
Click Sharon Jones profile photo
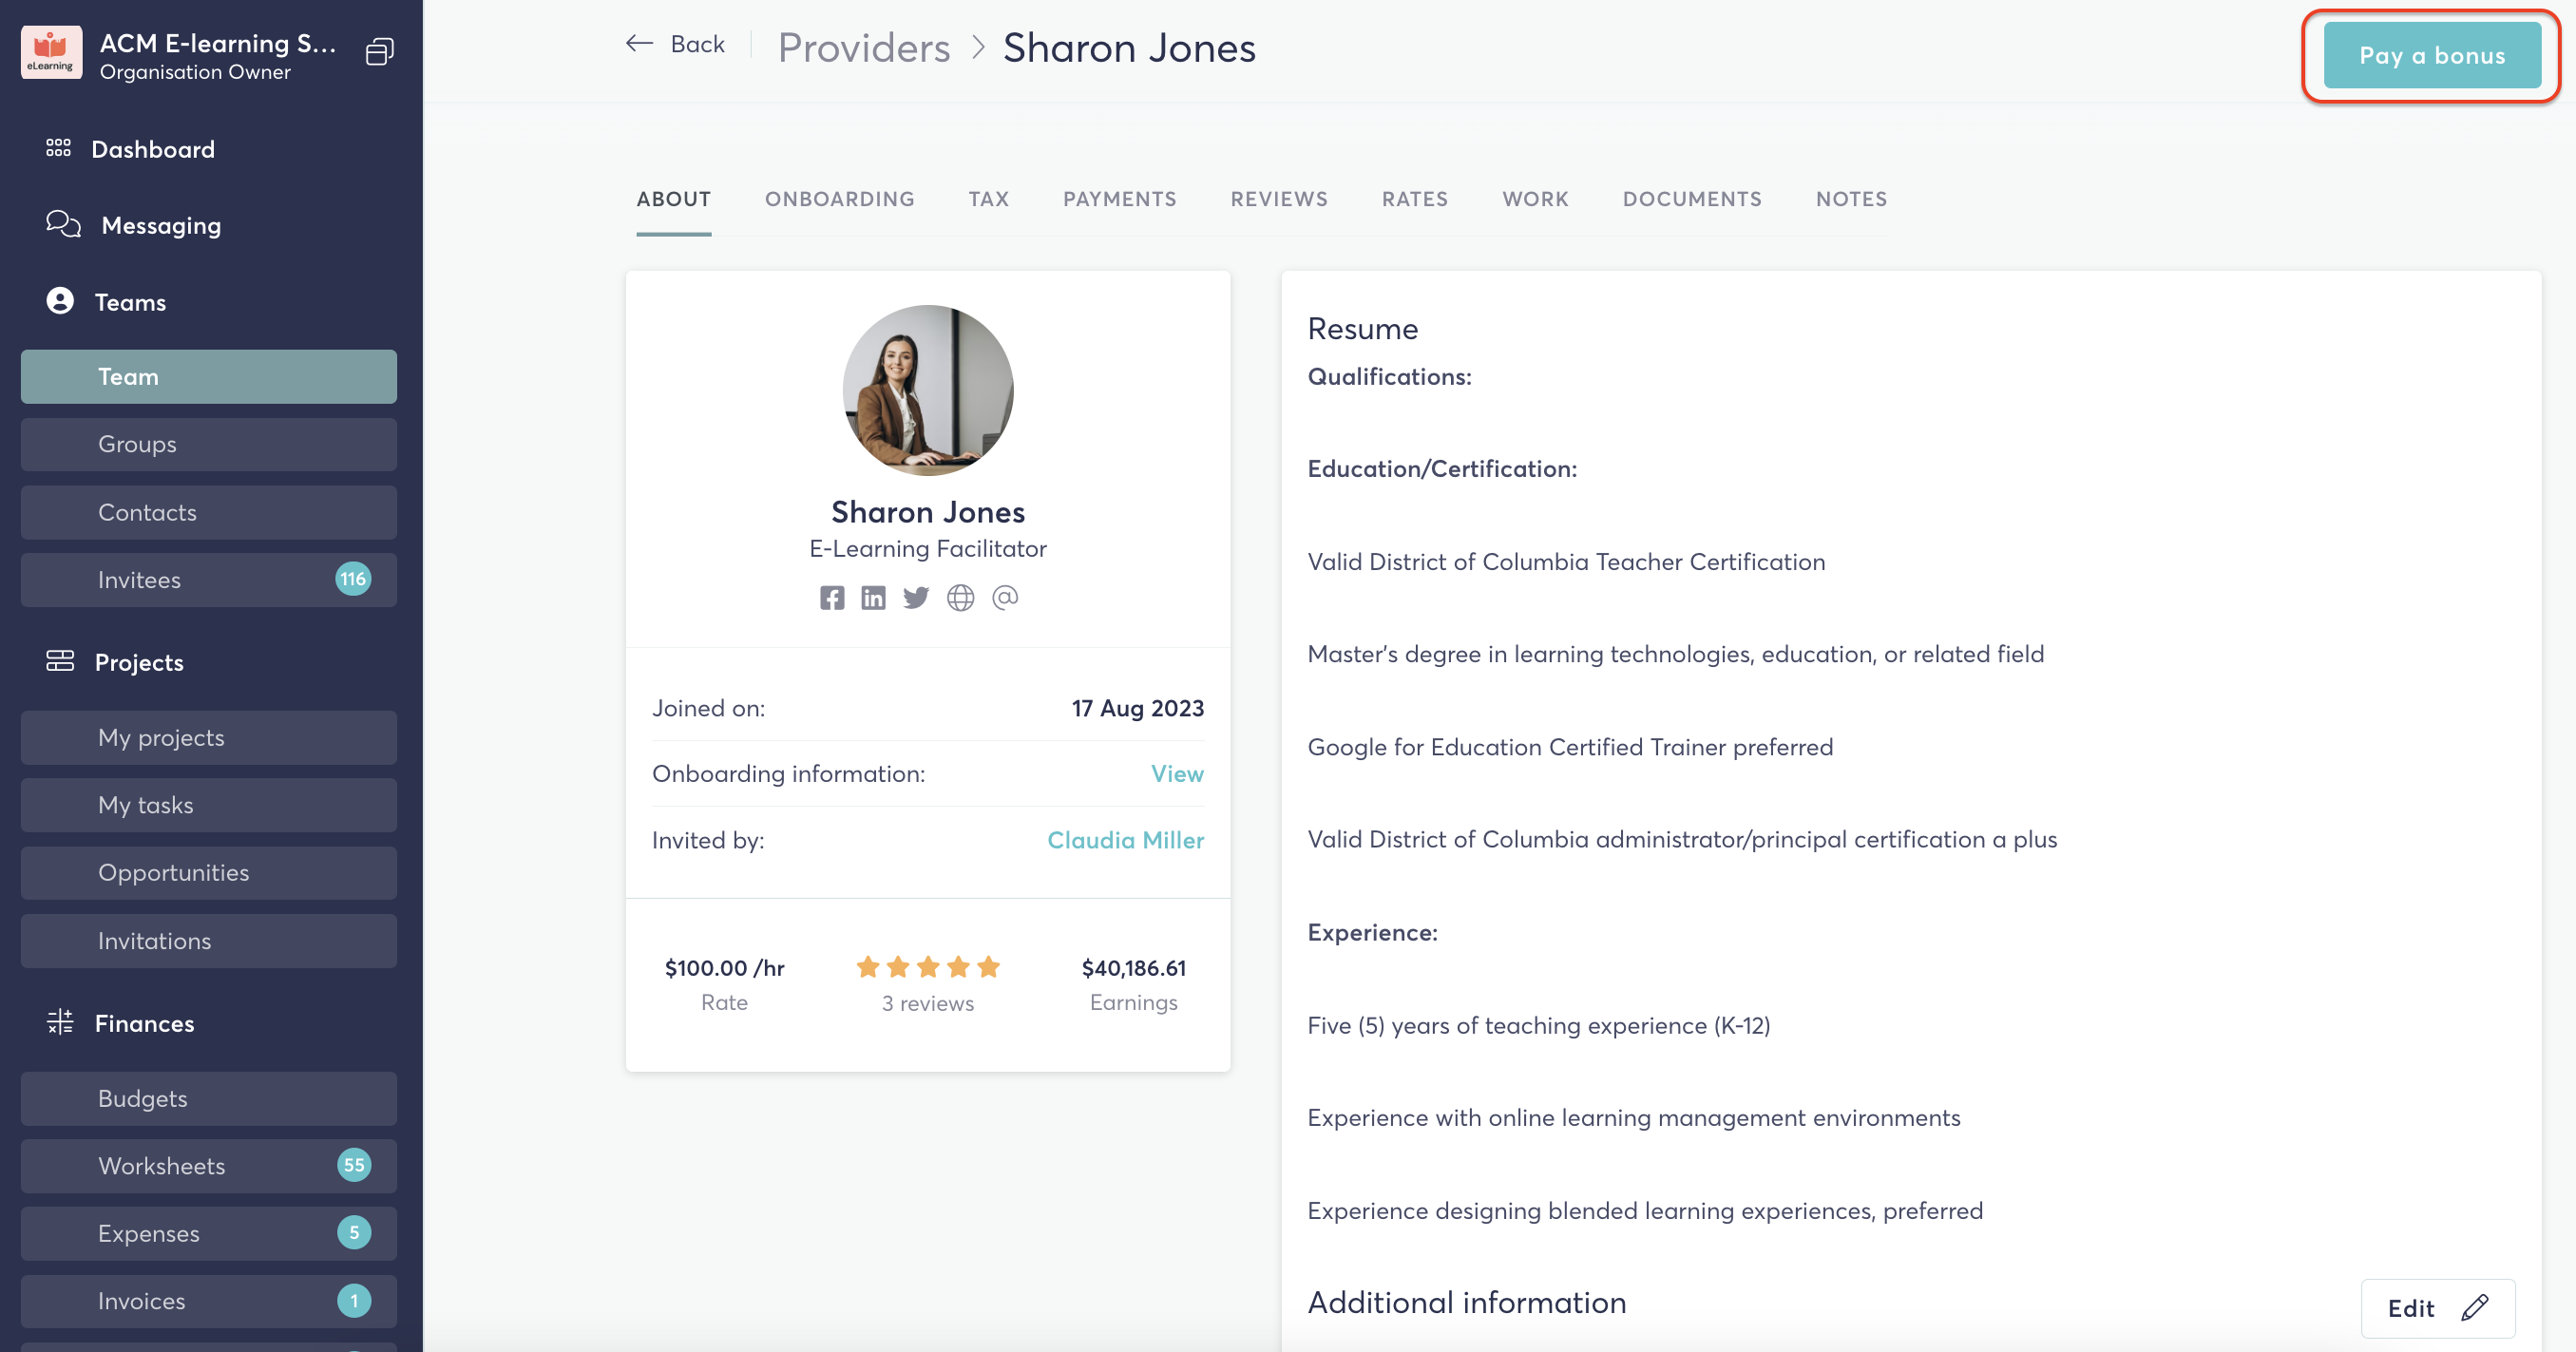[927, 390]
